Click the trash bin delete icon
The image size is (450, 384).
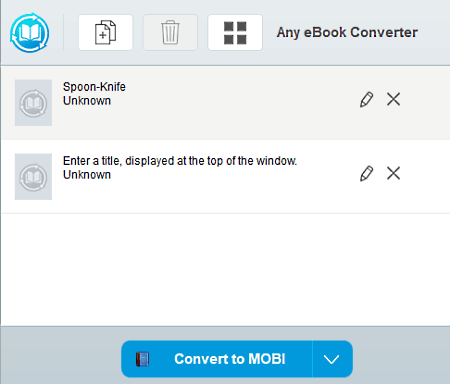pyautogui.click(x=170, y=33)
